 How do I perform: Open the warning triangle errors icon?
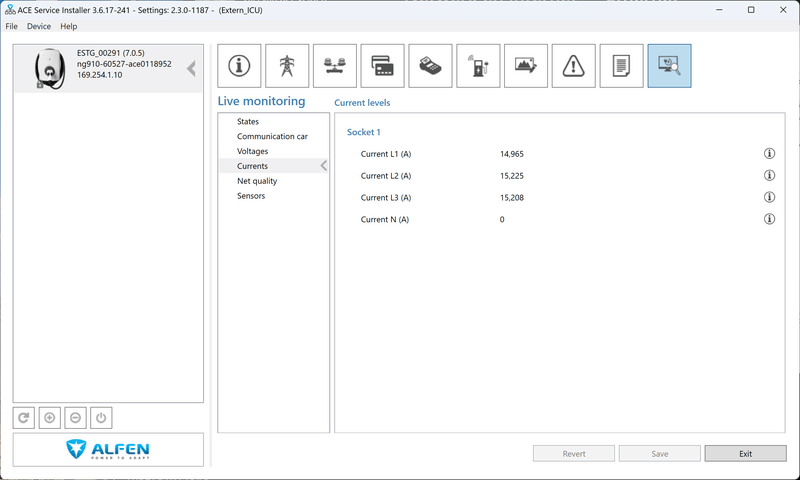tap(573, 66)
